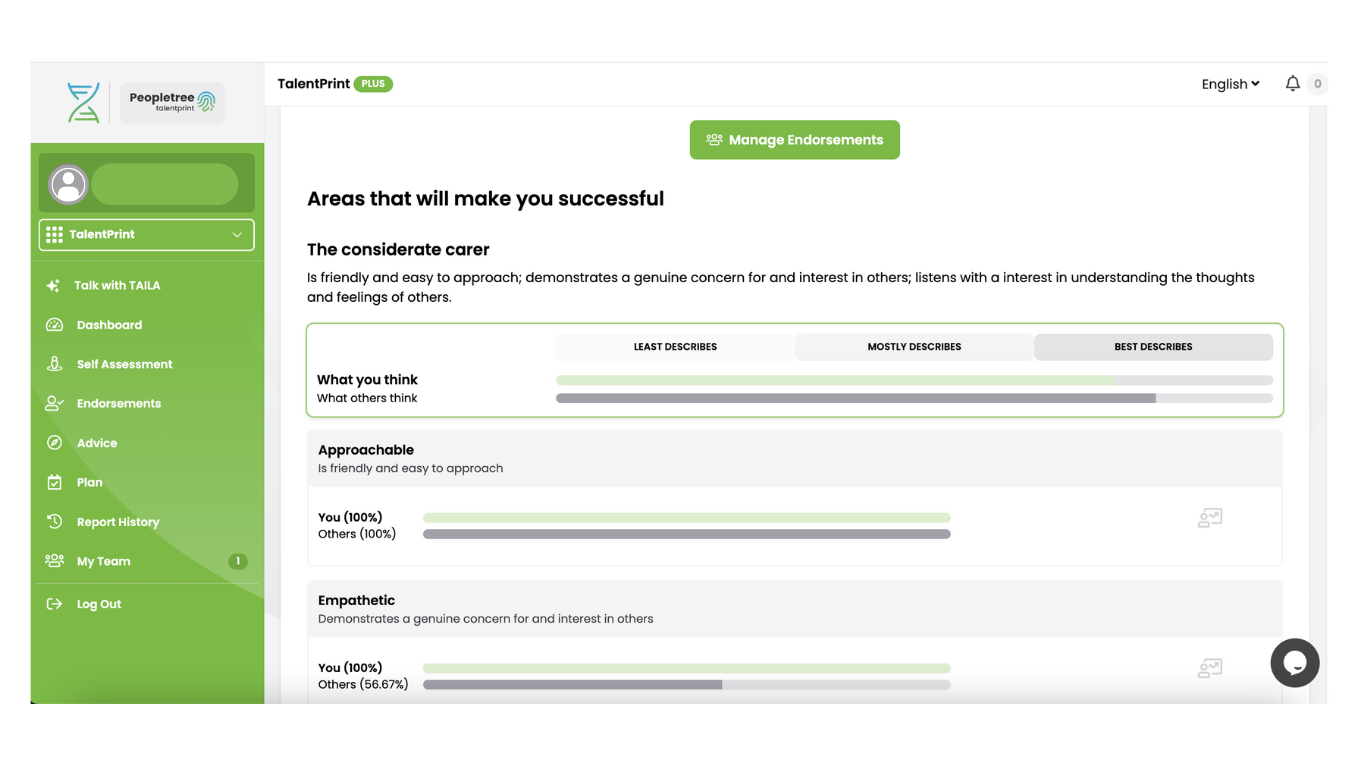This screenshot has height=768, width=1366.
Task: Open the English language dropdown
Action: (x=1229, y=84)
